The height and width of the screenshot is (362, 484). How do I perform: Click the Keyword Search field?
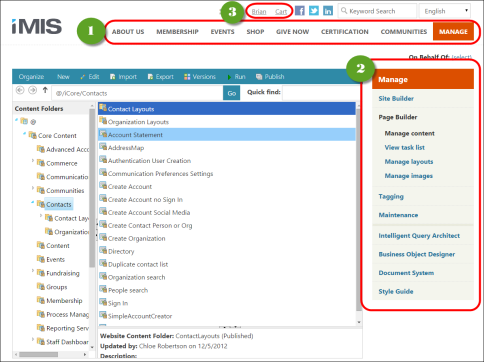tap(377, 11)
